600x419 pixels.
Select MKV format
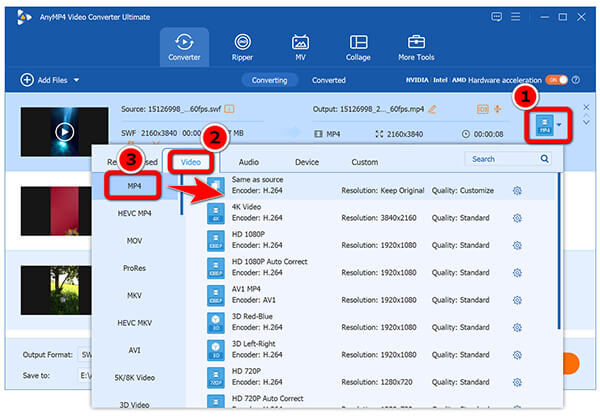[x=135, y=295]
